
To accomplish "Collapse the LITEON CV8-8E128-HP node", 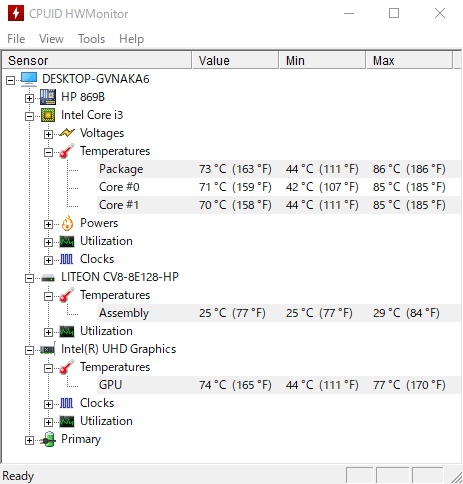I will click(x=29, y=278).
